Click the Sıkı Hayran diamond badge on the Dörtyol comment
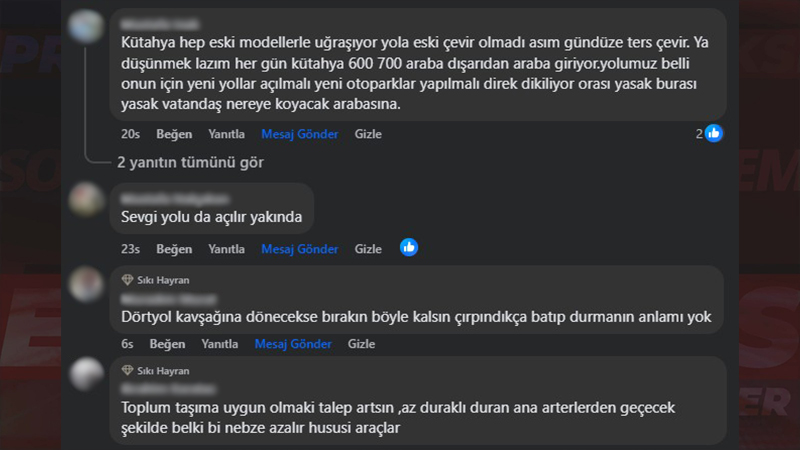800x450 pixels. pos(127,280)
